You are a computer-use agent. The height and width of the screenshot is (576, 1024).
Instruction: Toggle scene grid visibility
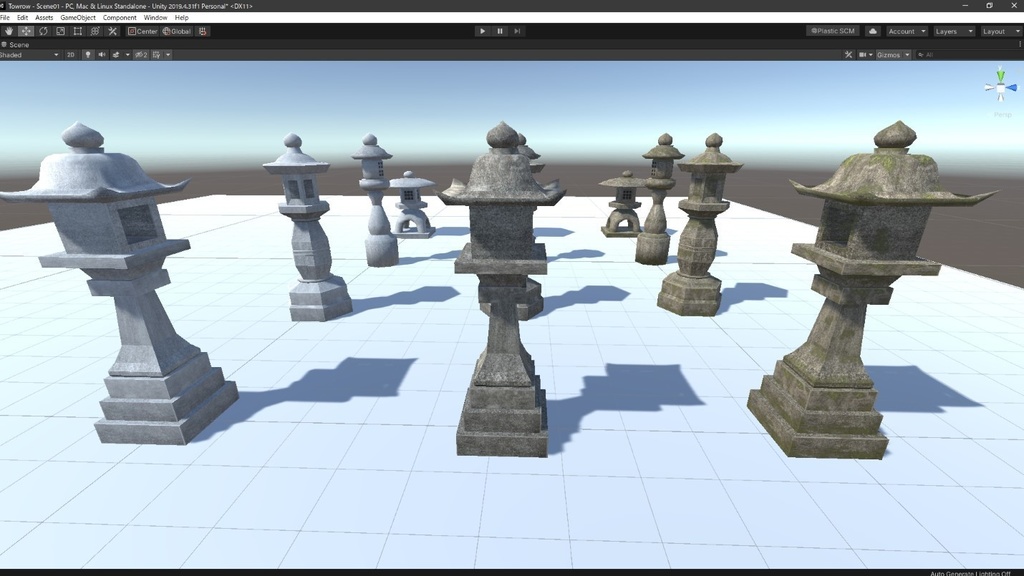pos(157,55)
